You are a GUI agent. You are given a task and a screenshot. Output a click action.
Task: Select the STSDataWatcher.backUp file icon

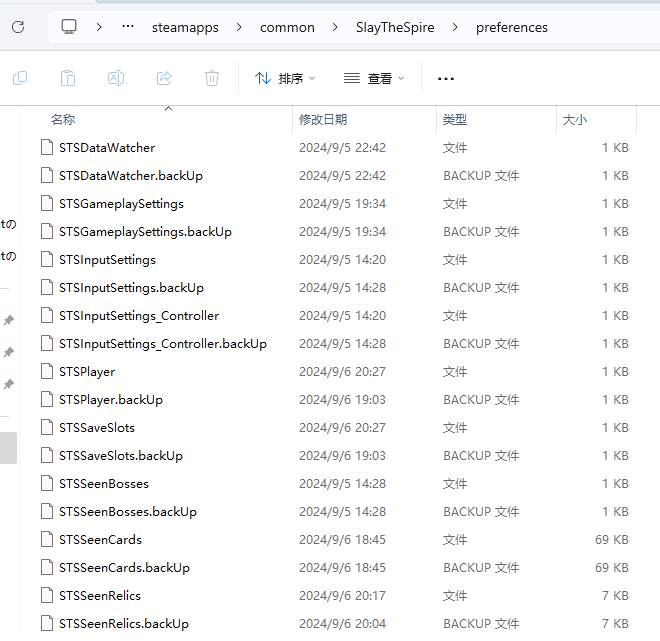tap(47, 176)
